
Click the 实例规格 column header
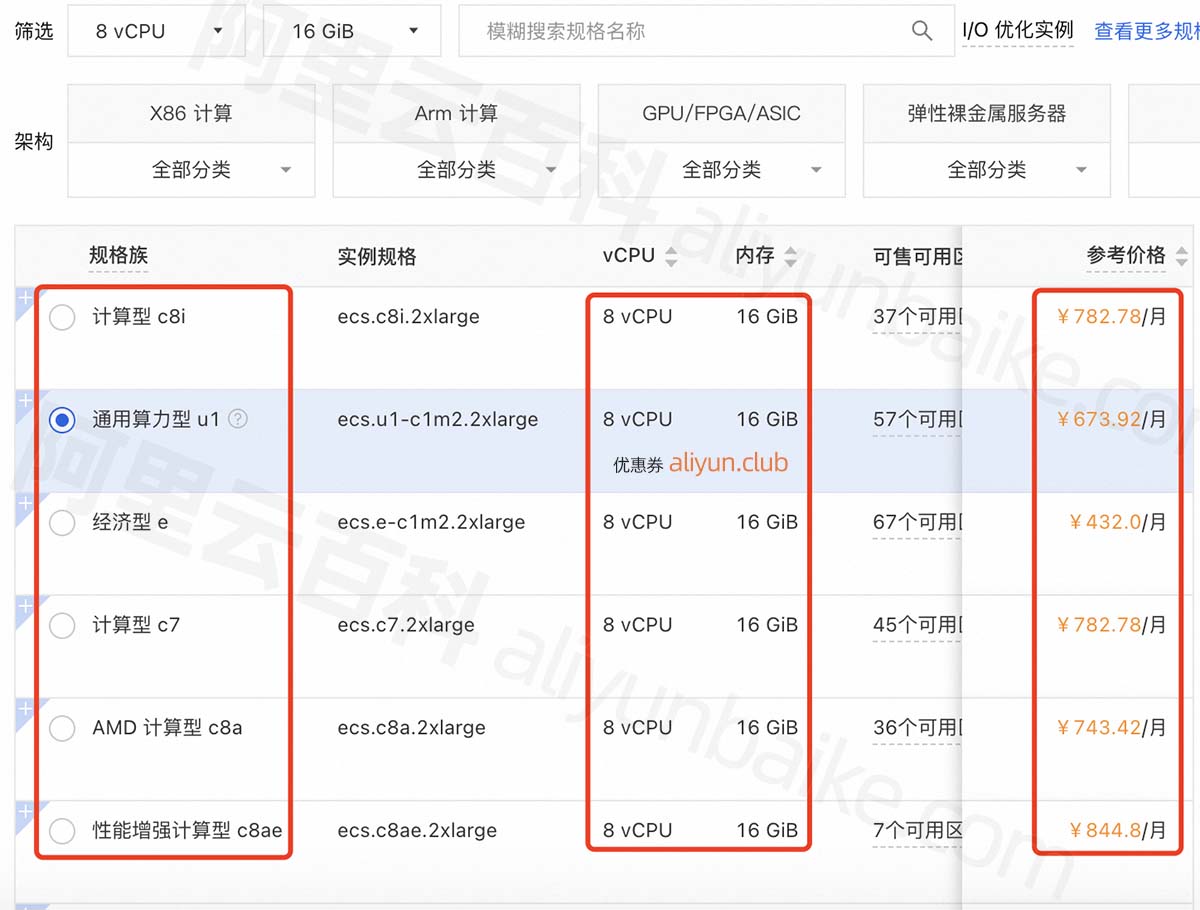(377, 257)
